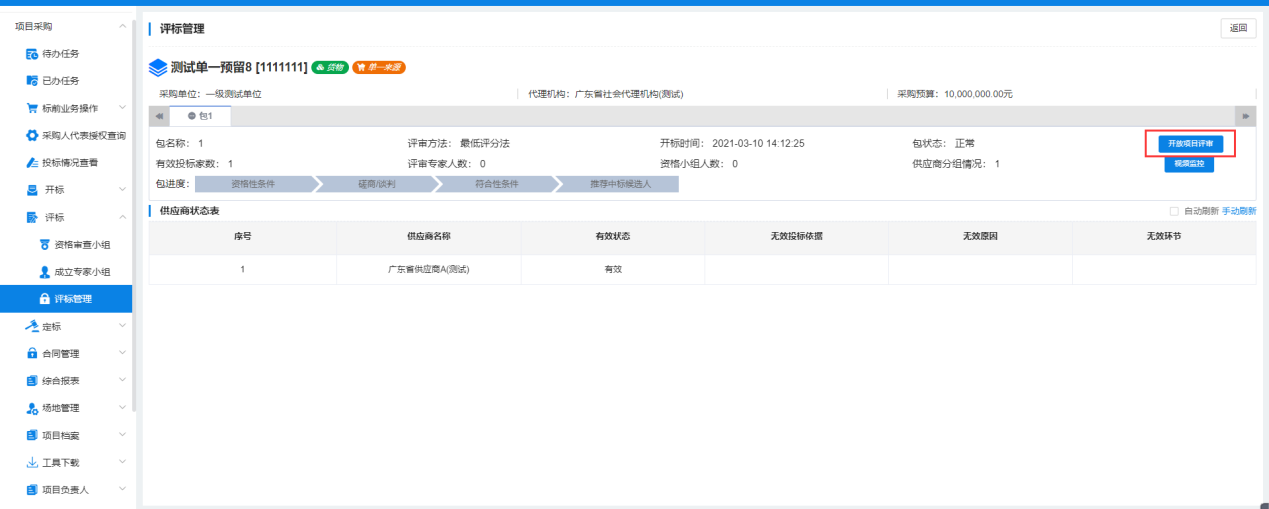
Task: Click the 资格审查小组 shield icon
Action: point(45,244)
